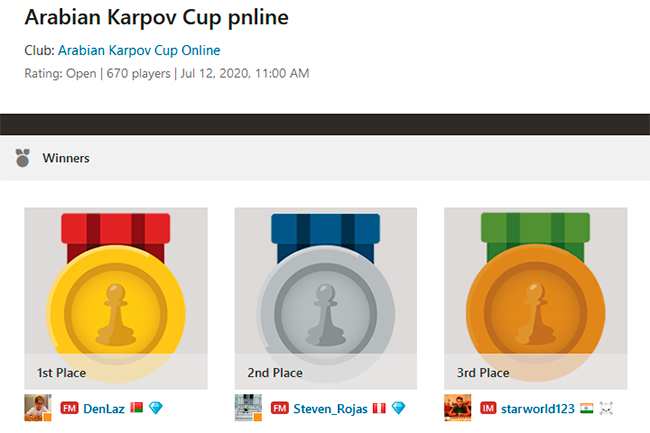Open DenLaz's profile link
This screenshot has width=650, height=433.
click(104, 408)
